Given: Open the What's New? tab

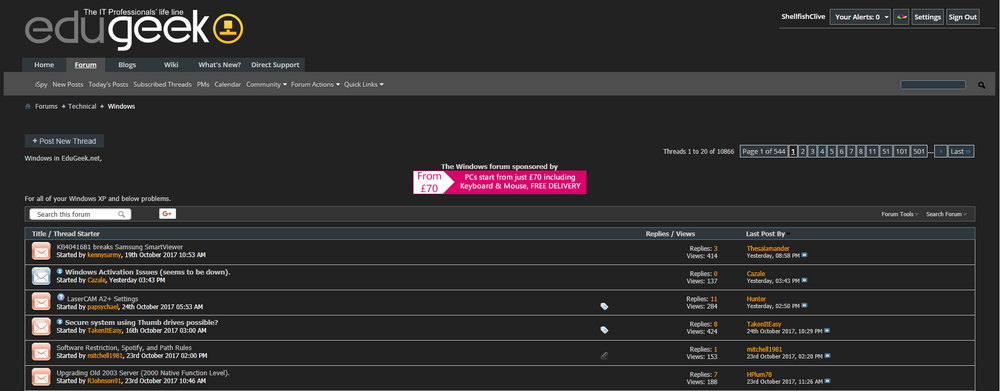Looking at the screenshot, I should (219, 65).
